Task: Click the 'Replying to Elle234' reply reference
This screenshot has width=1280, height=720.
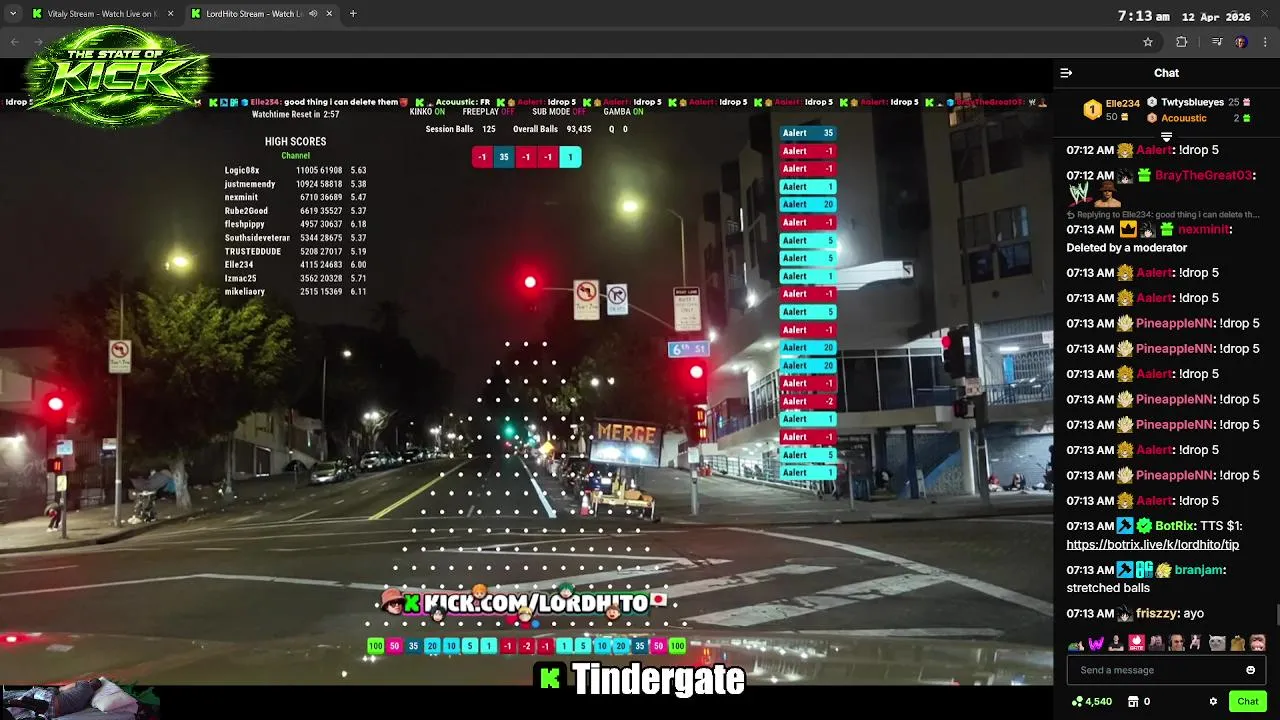Action: (x=1163, y=214)
